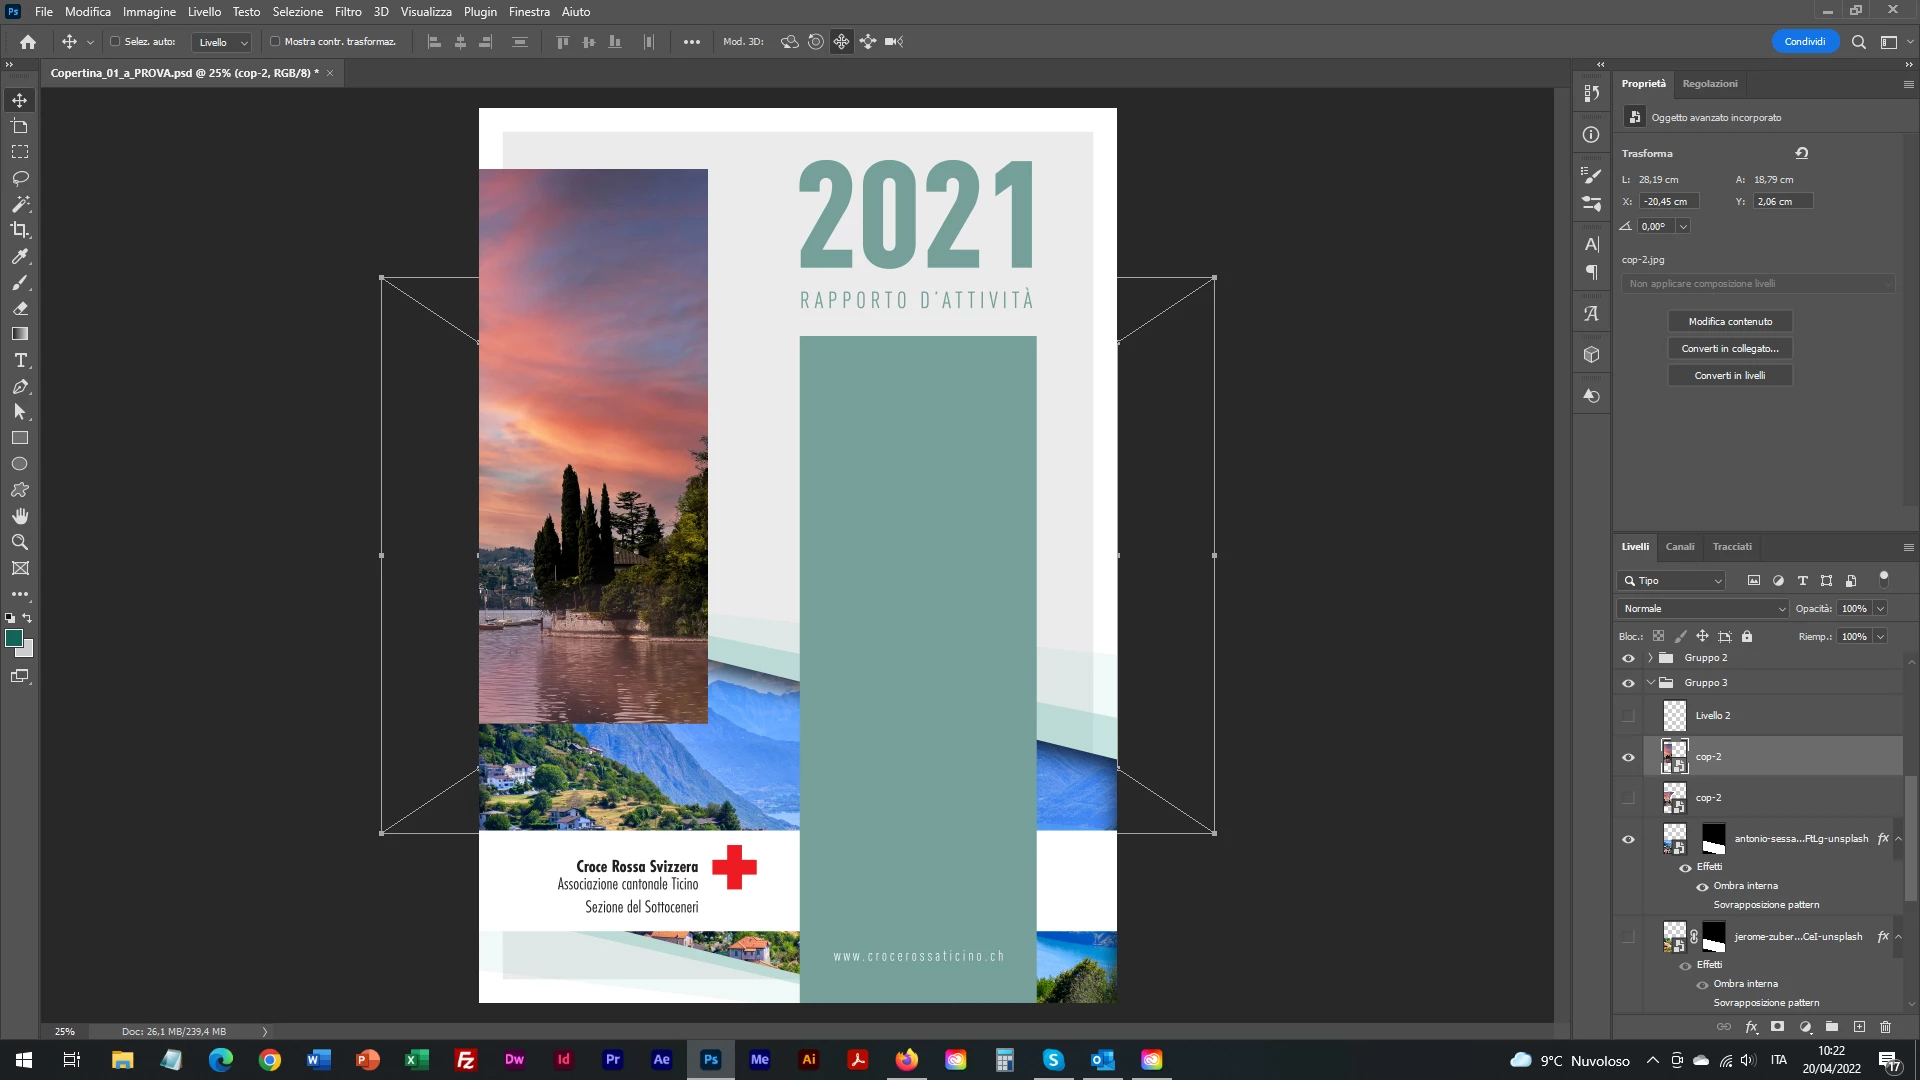Click the Modifica contenuto button
The width and height of the screenshot is (1920, 1080).
[x=1729, y=321]
